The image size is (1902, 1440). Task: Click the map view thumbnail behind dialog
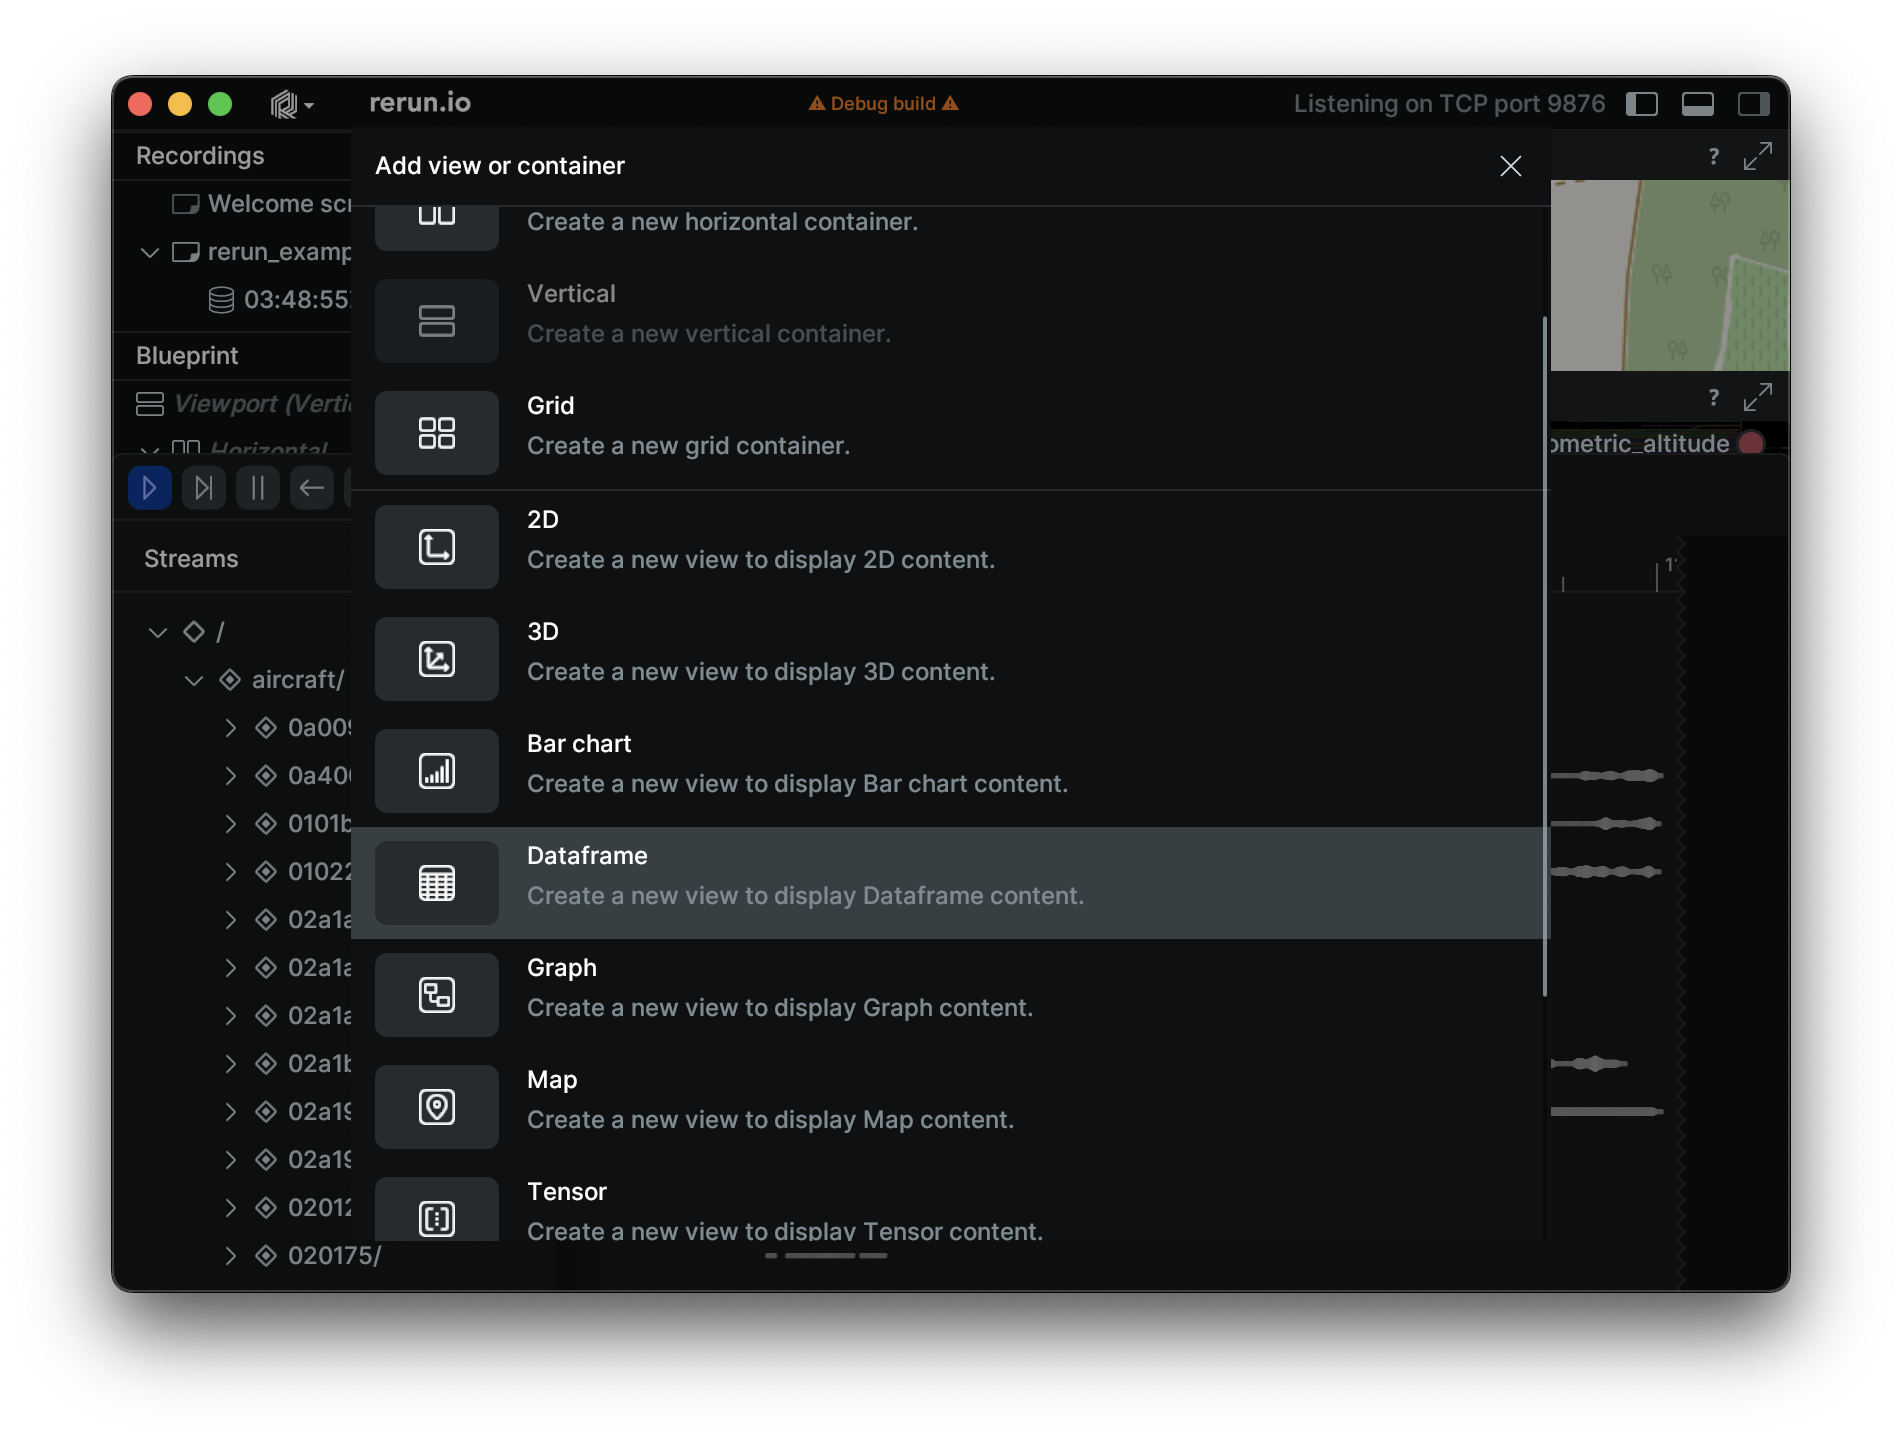[1670, 276]
